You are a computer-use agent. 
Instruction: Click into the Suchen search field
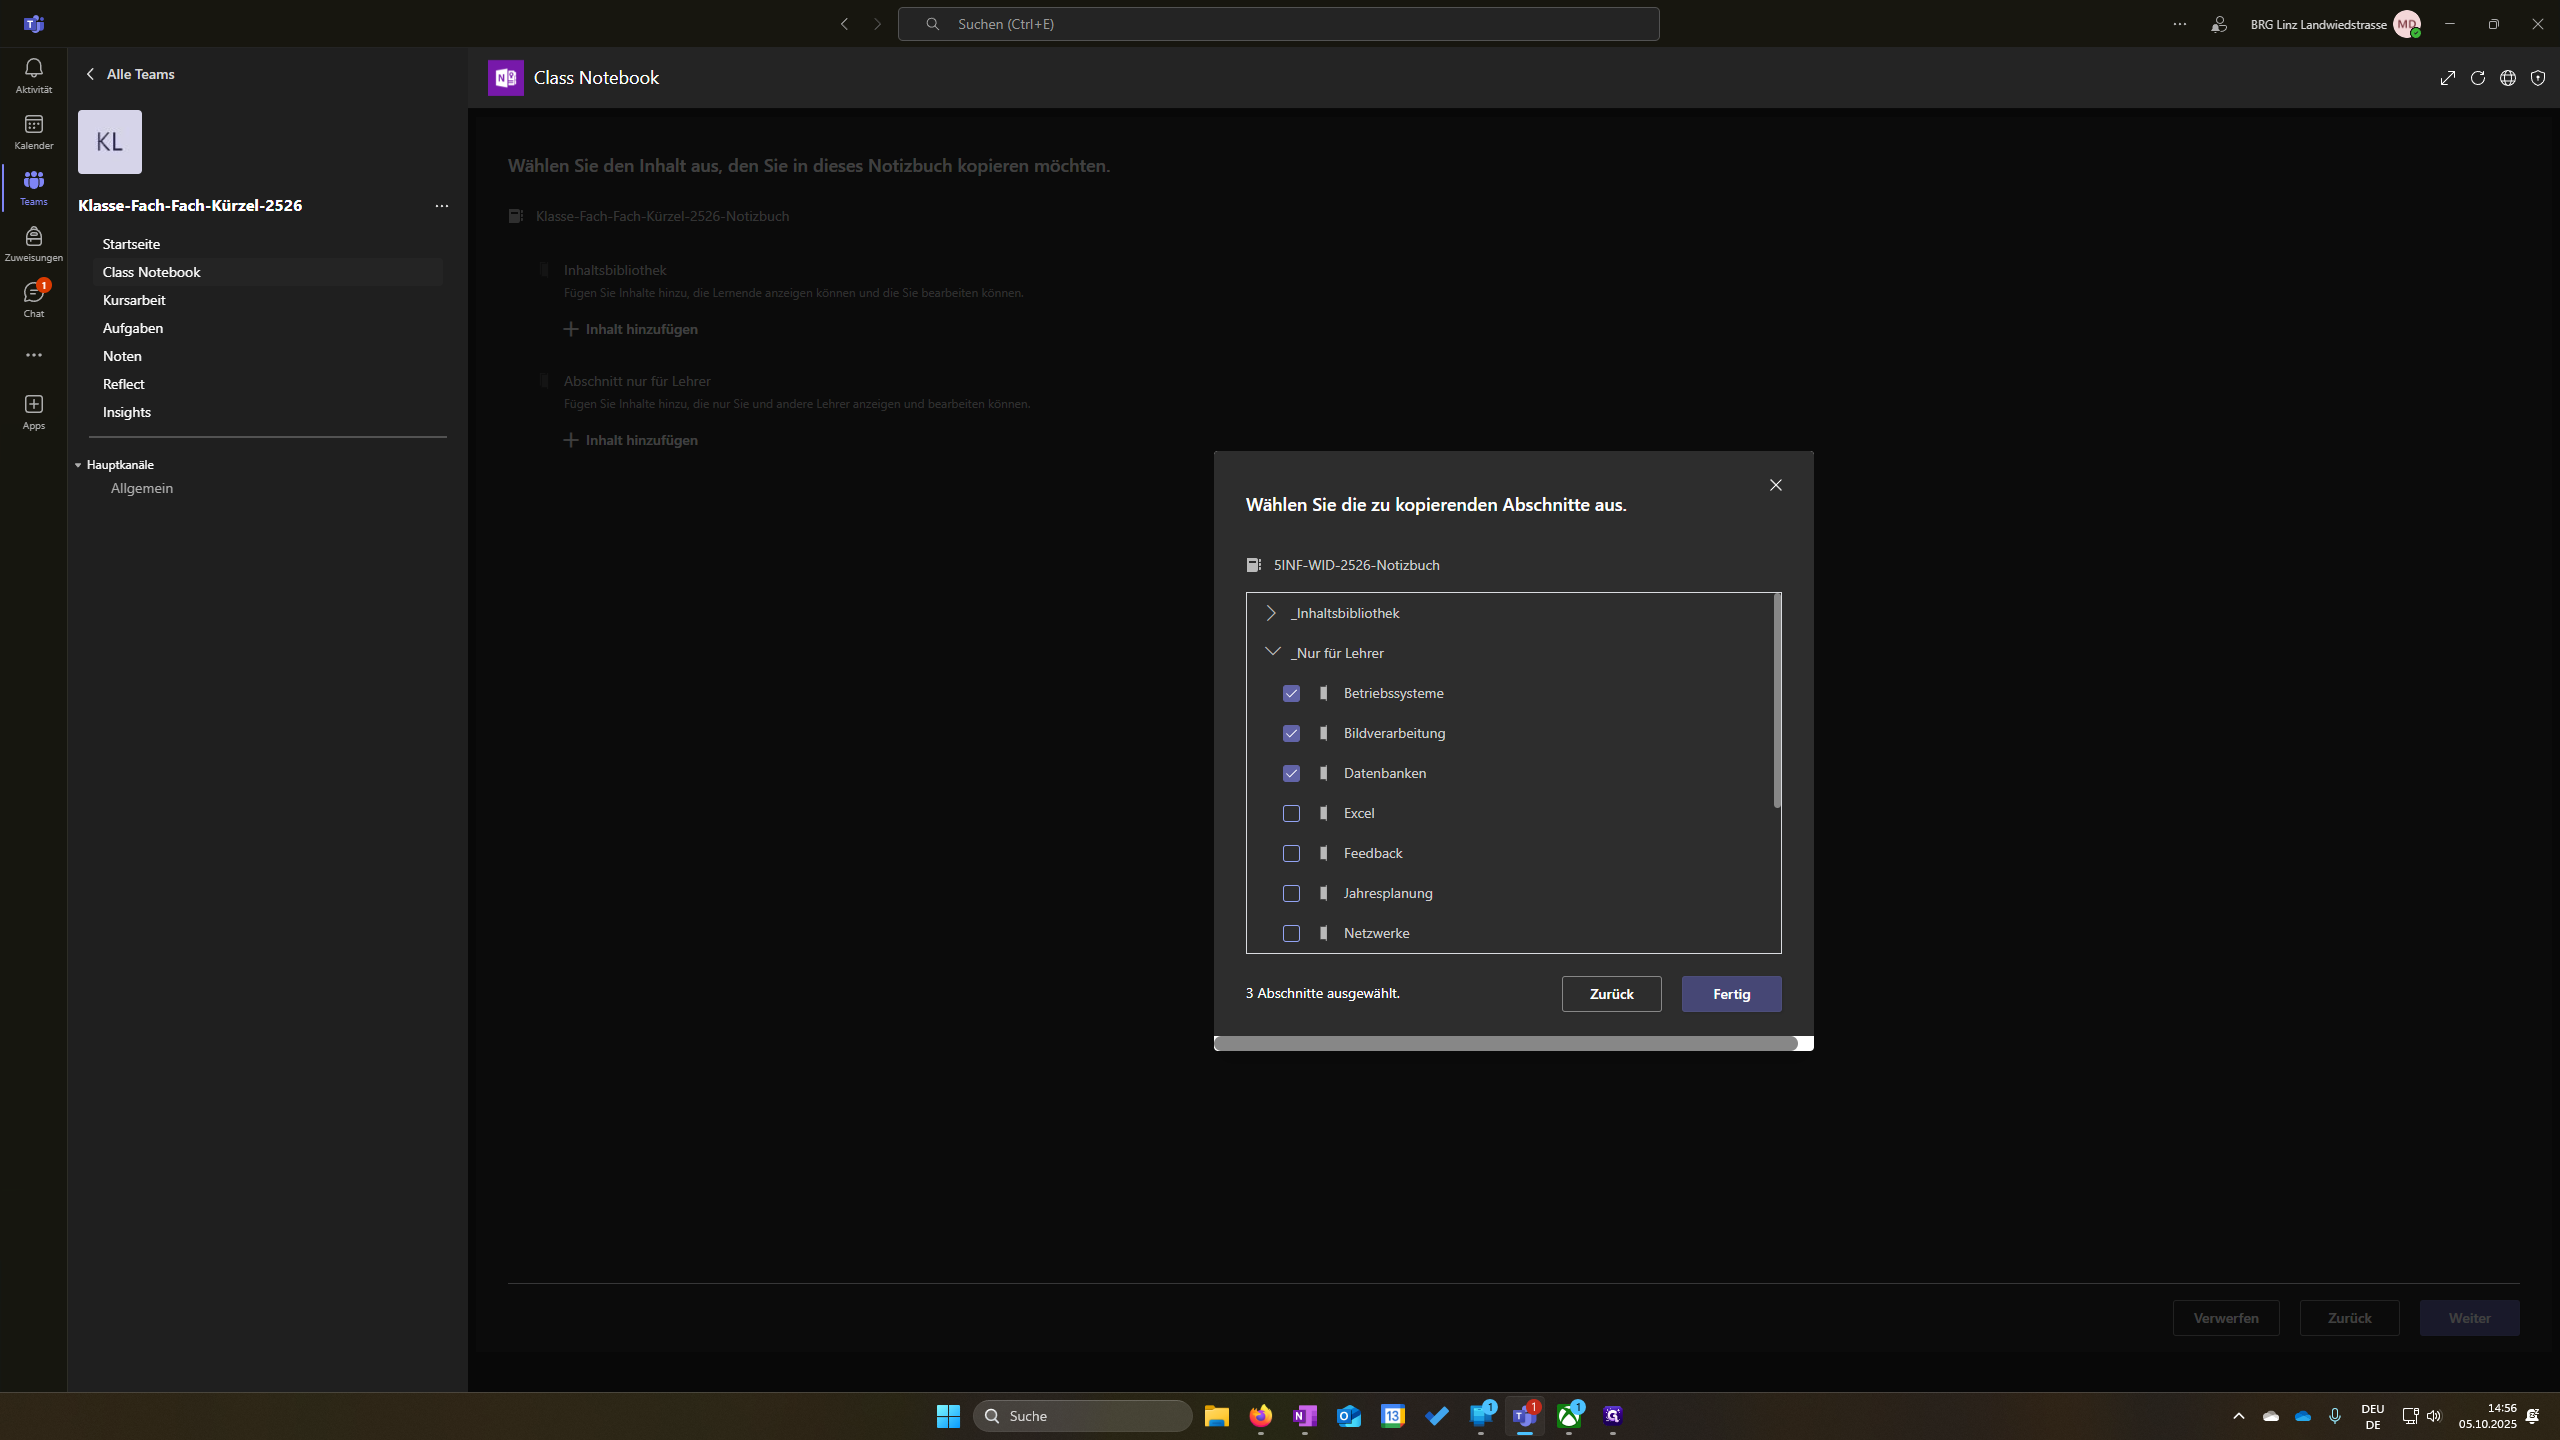pyautogui.click(x=1278, y=24)
